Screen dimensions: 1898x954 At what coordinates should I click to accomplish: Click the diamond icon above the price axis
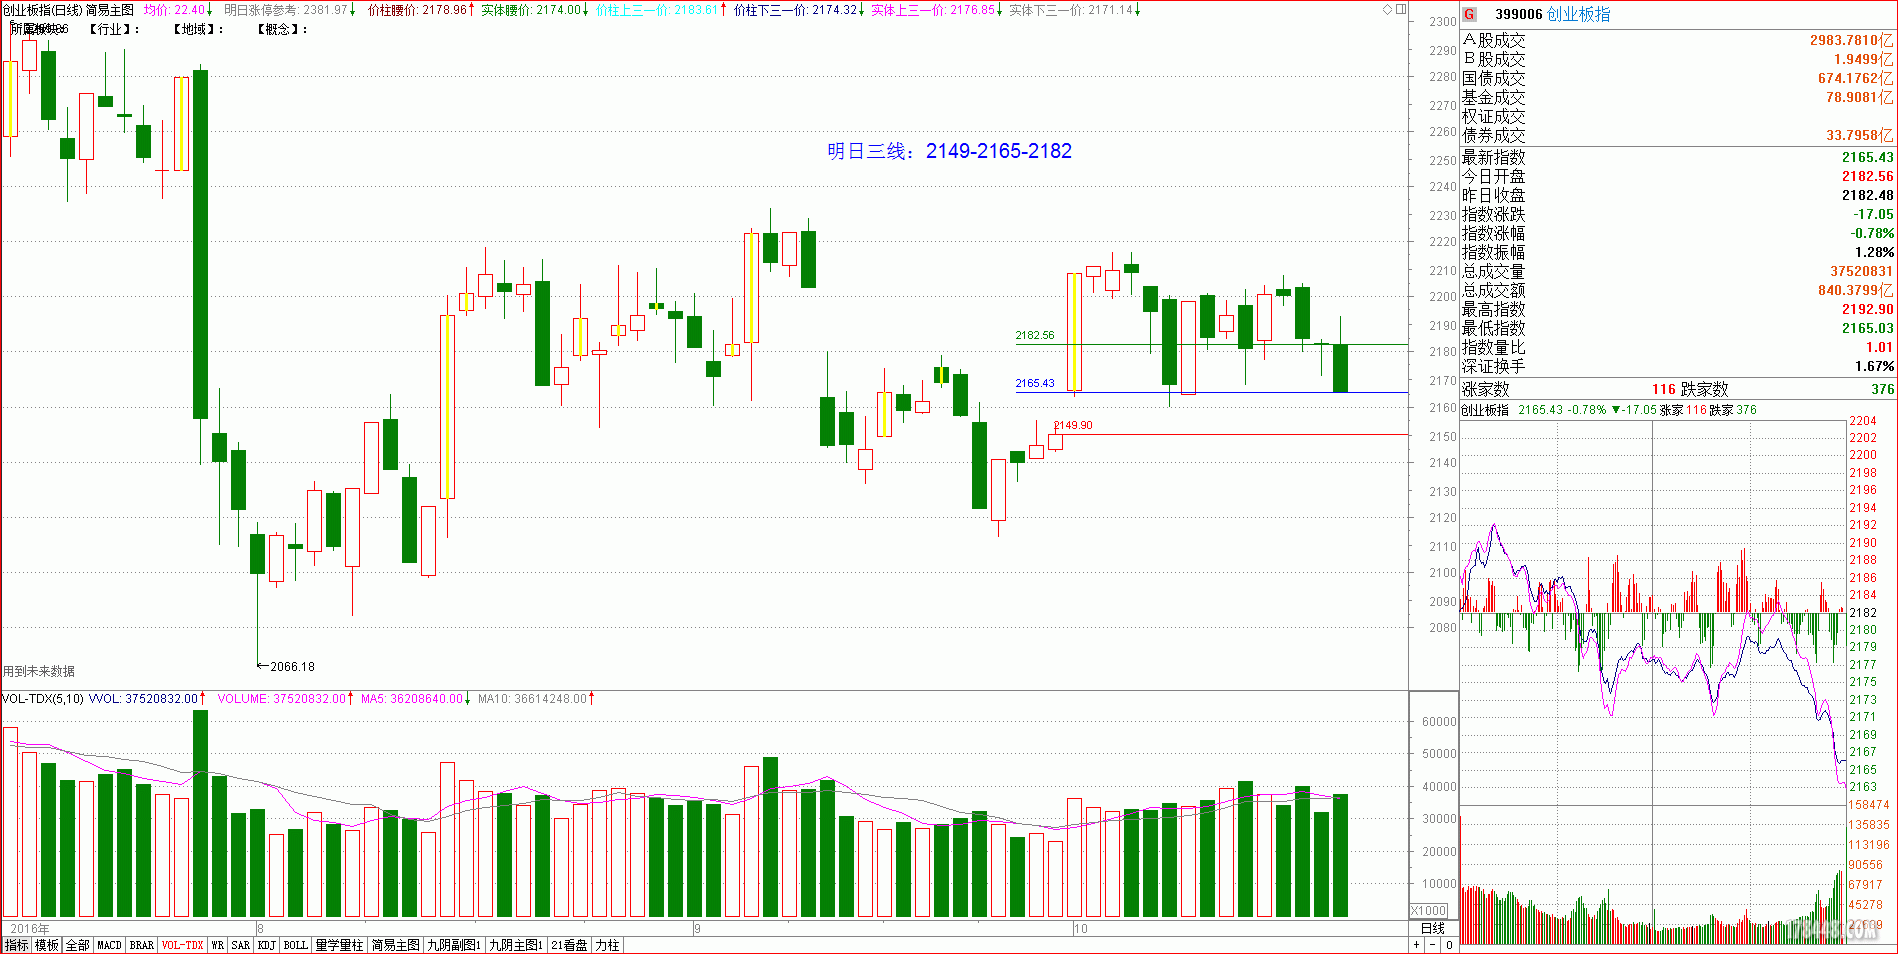[x=1388, y=9]
